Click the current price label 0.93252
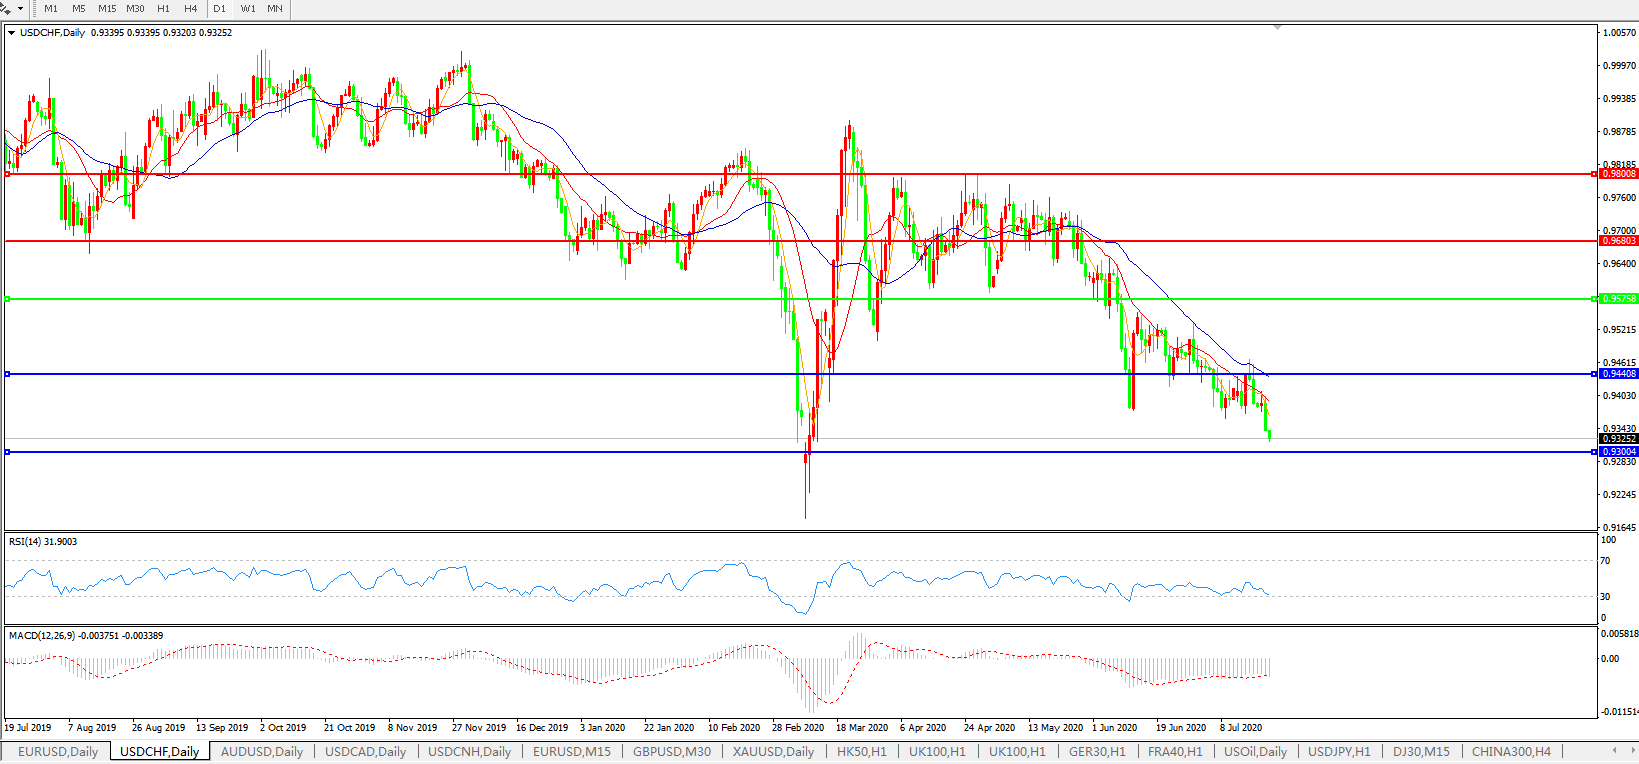This screenshot has height=764, width=1639. tap(1619, 439)
